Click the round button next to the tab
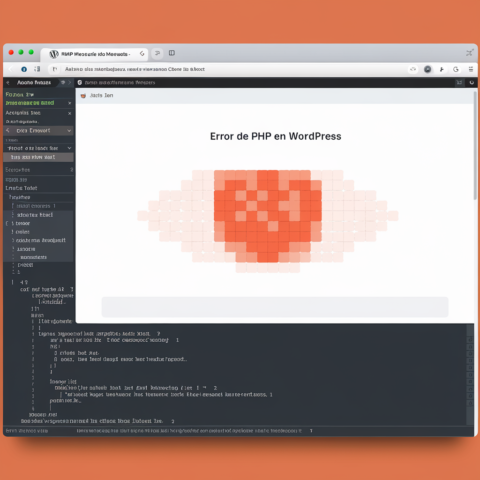Viewport: 480px width, 480px height. point(157,53)
